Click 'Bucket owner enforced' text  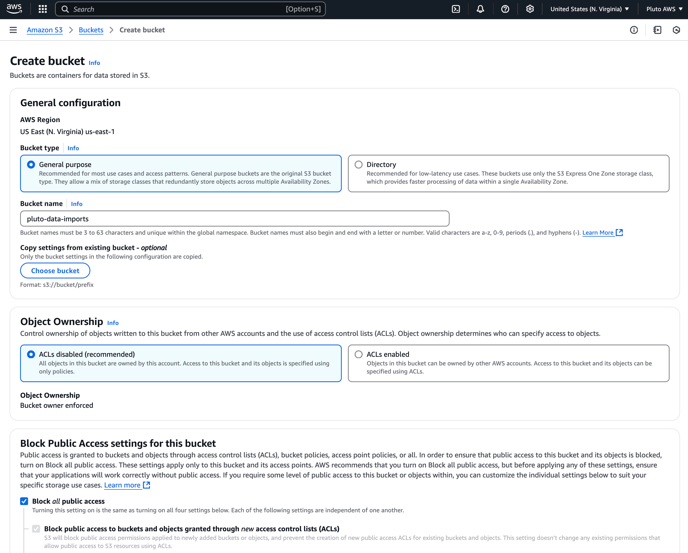point(57,406)
